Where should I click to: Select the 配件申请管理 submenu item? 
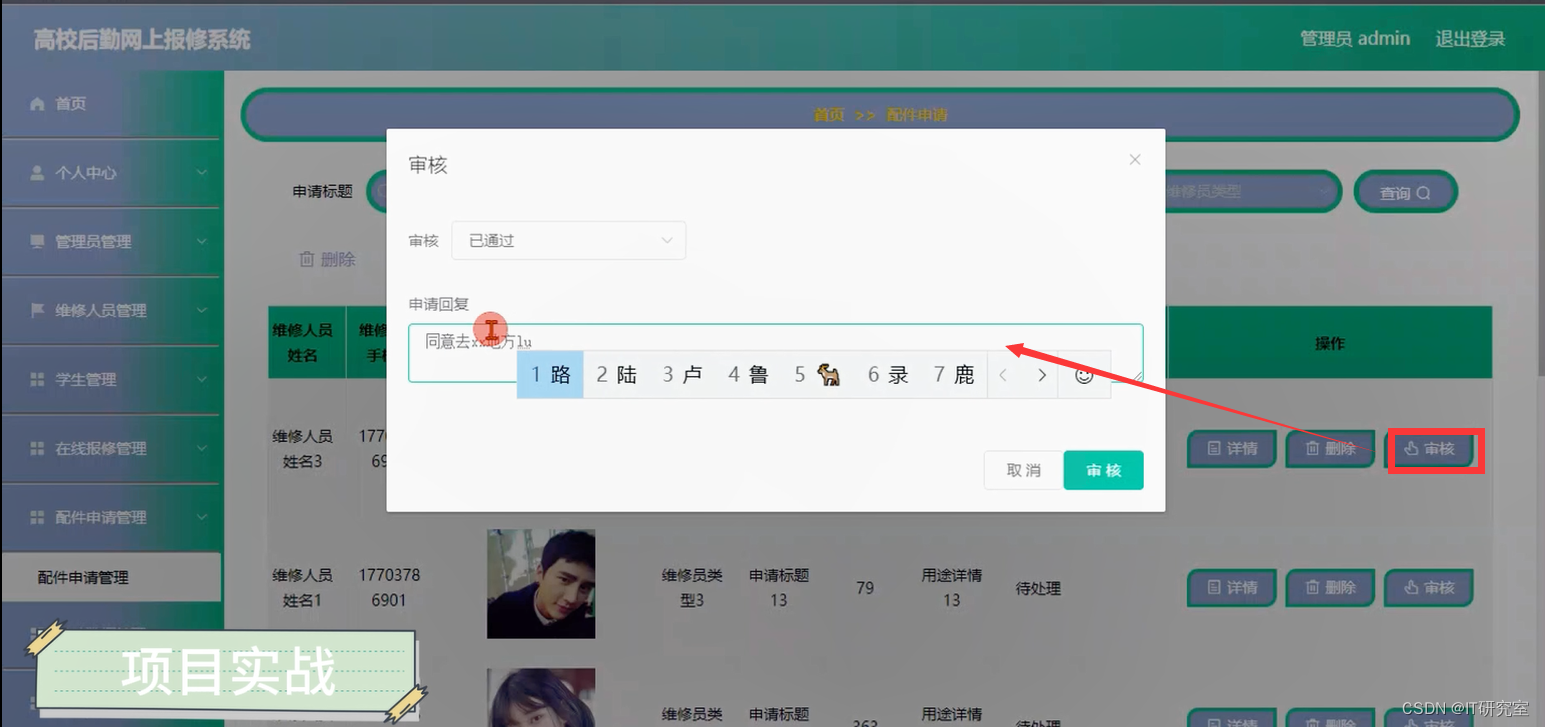tap(110, 578)
